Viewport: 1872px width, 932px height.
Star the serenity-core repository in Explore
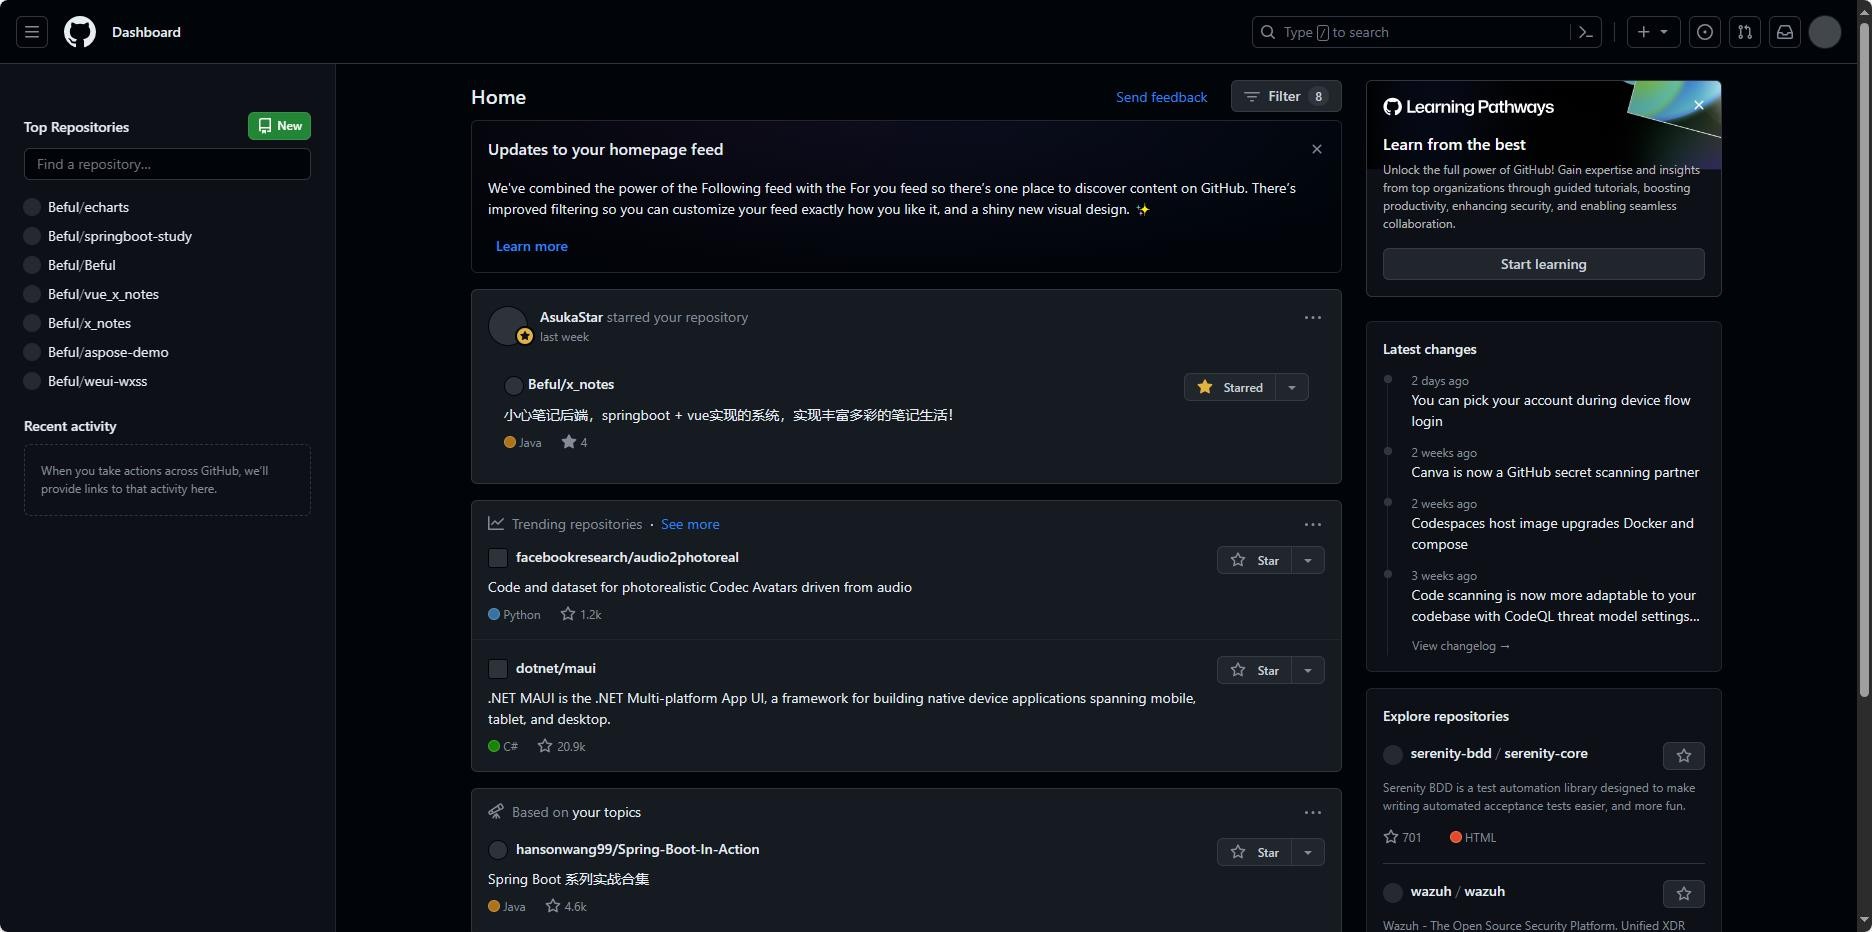[1684, 756]
